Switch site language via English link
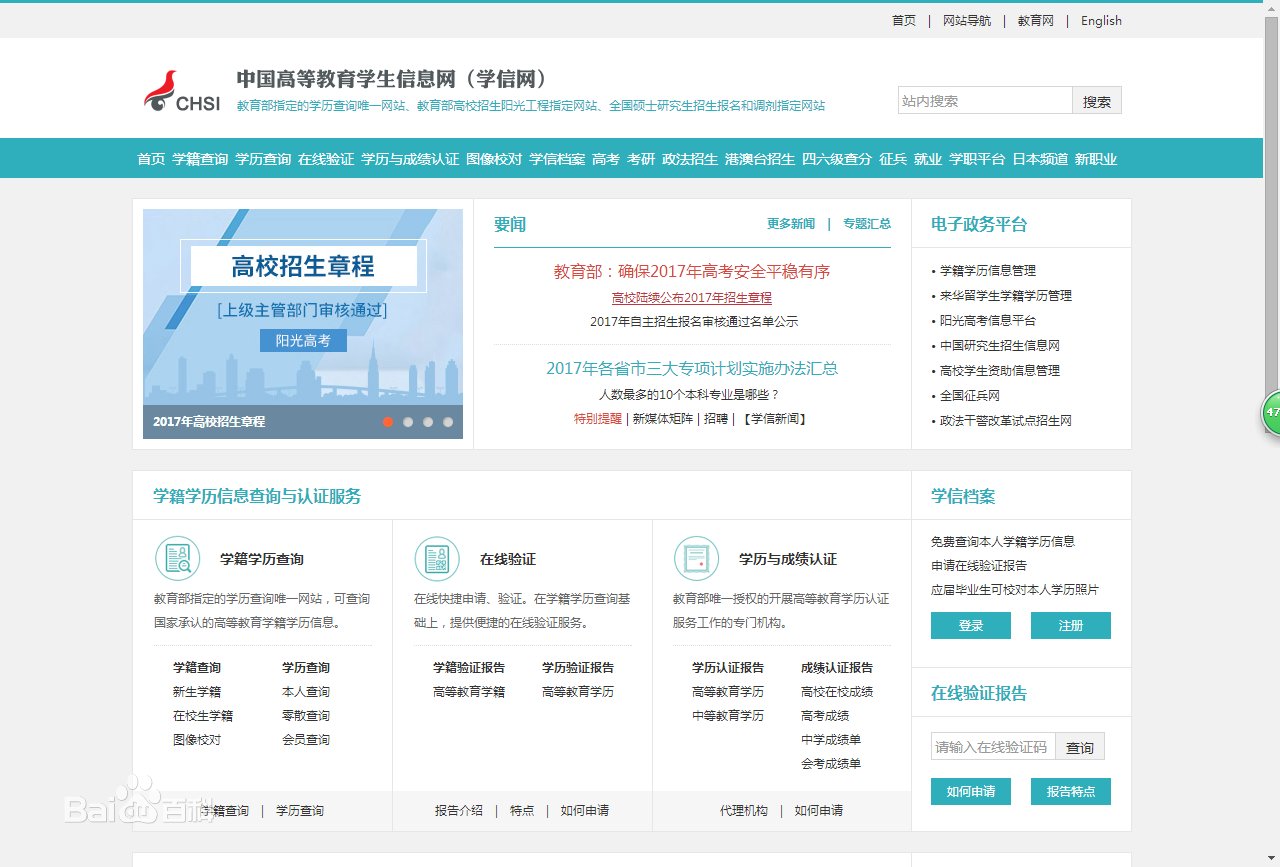The height and width of the screenshot is (867, 1280). click(x=1100, y=20)
